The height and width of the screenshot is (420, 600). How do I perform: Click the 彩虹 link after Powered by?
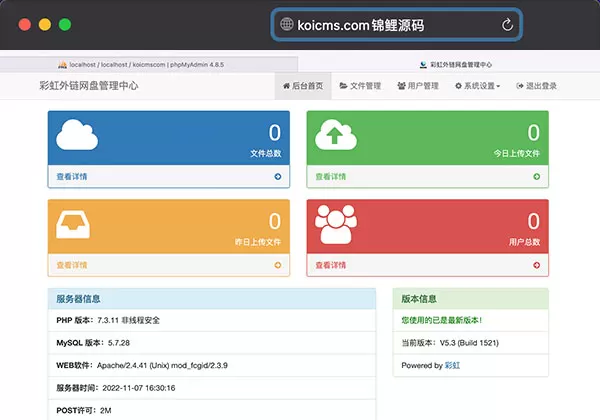click(452, 366)
